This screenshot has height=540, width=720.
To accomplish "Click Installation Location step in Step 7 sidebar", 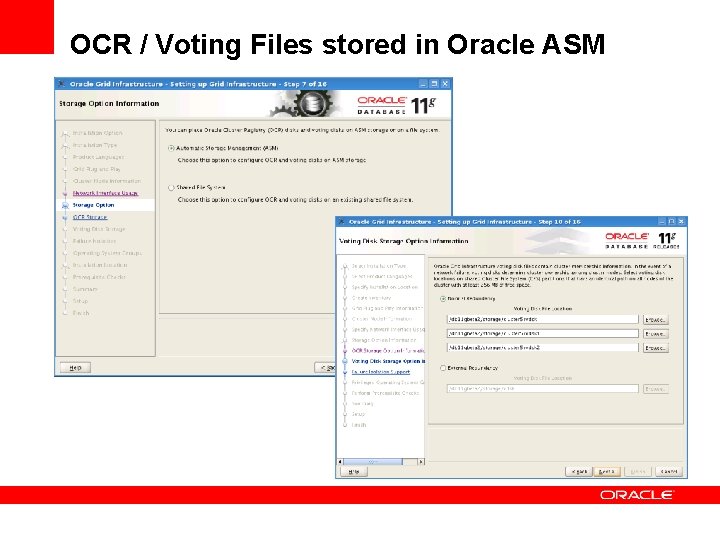I will click(x=100, y=265).
